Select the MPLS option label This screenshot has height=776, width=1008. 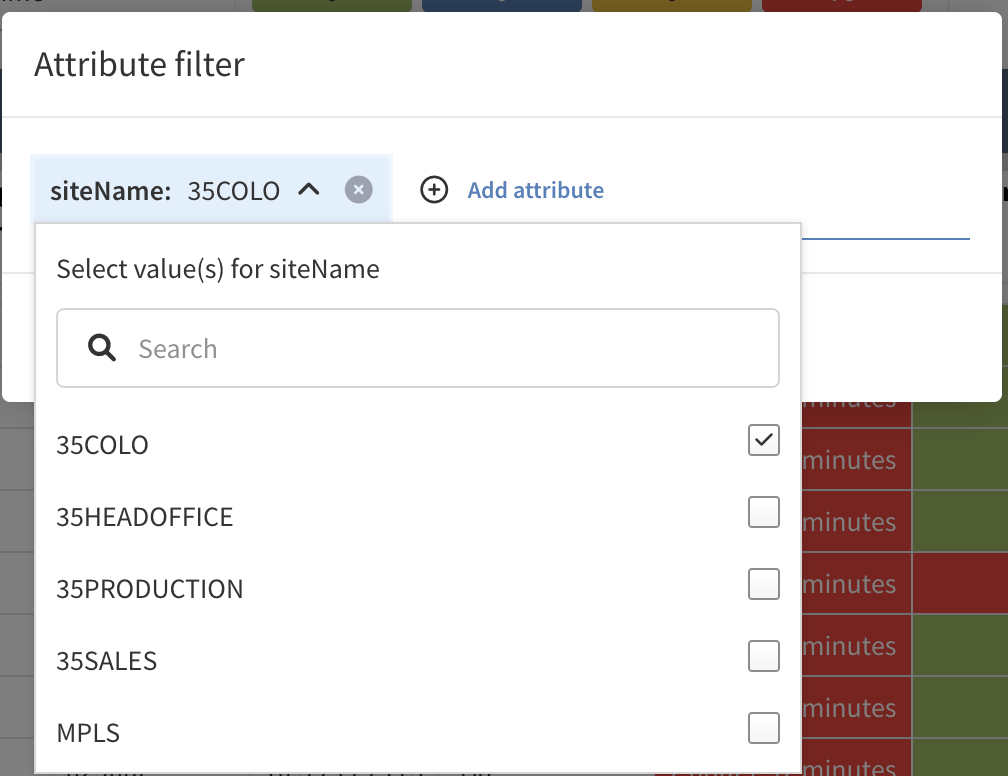88,733
